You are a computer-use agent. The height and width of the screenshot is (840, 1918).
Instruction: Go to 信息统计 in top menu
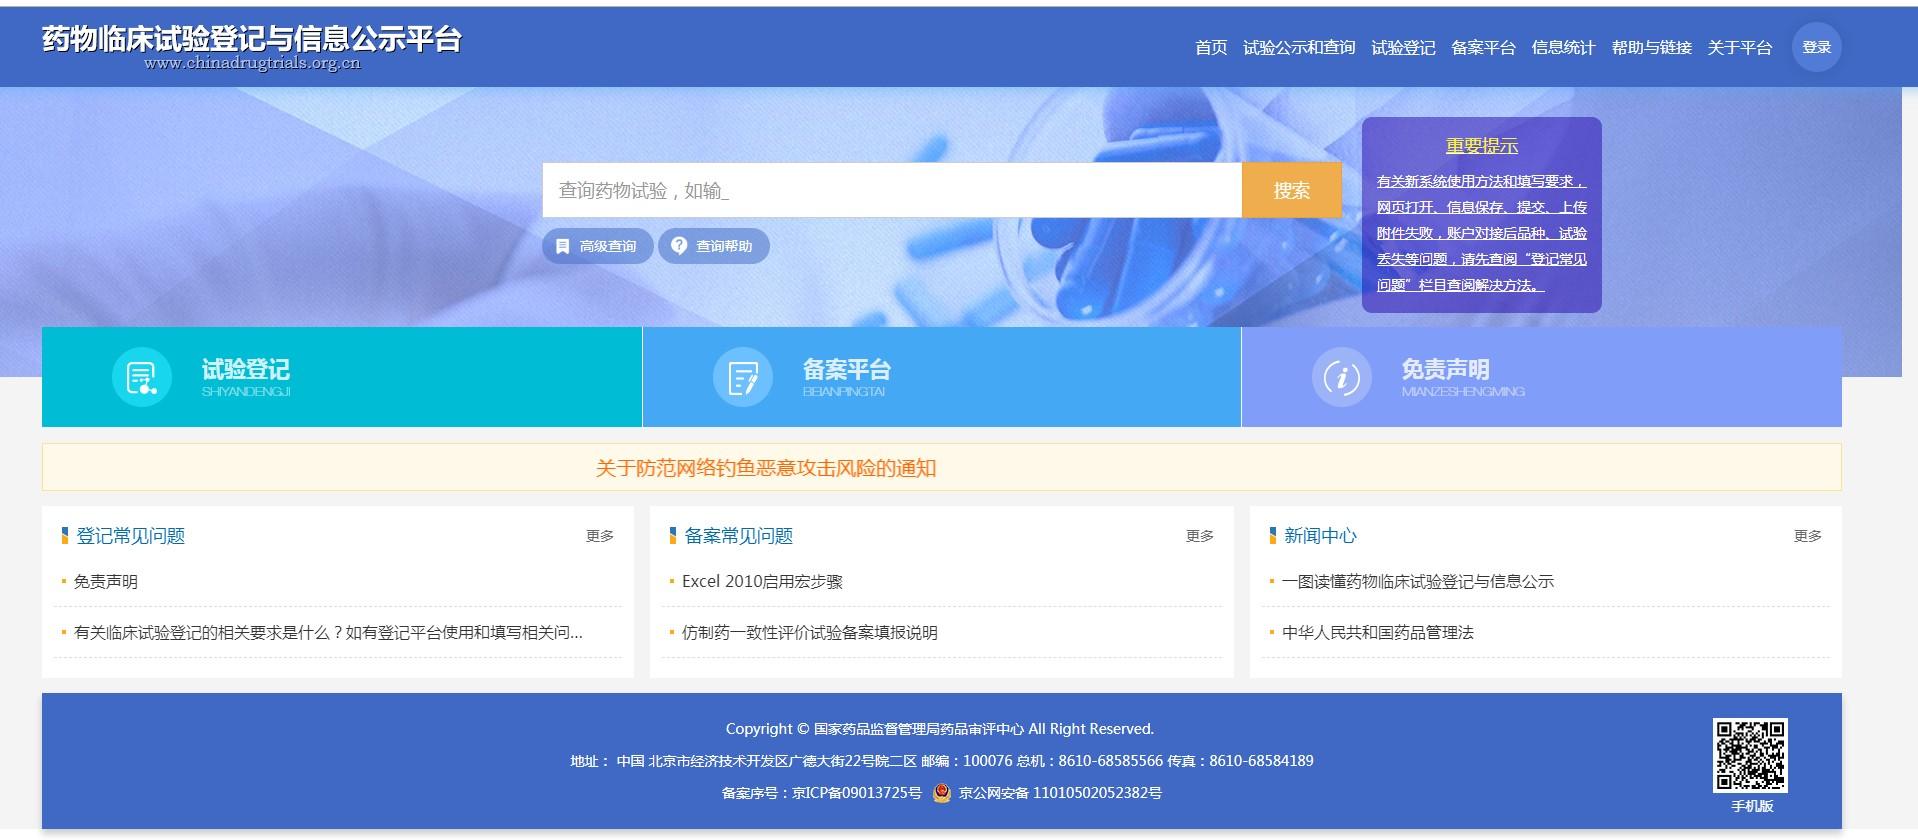[x=1563, y=47]
